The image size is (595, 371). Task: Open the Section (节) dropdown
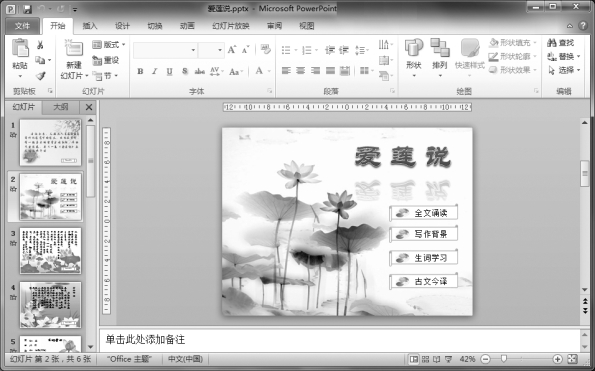[106, 76]
